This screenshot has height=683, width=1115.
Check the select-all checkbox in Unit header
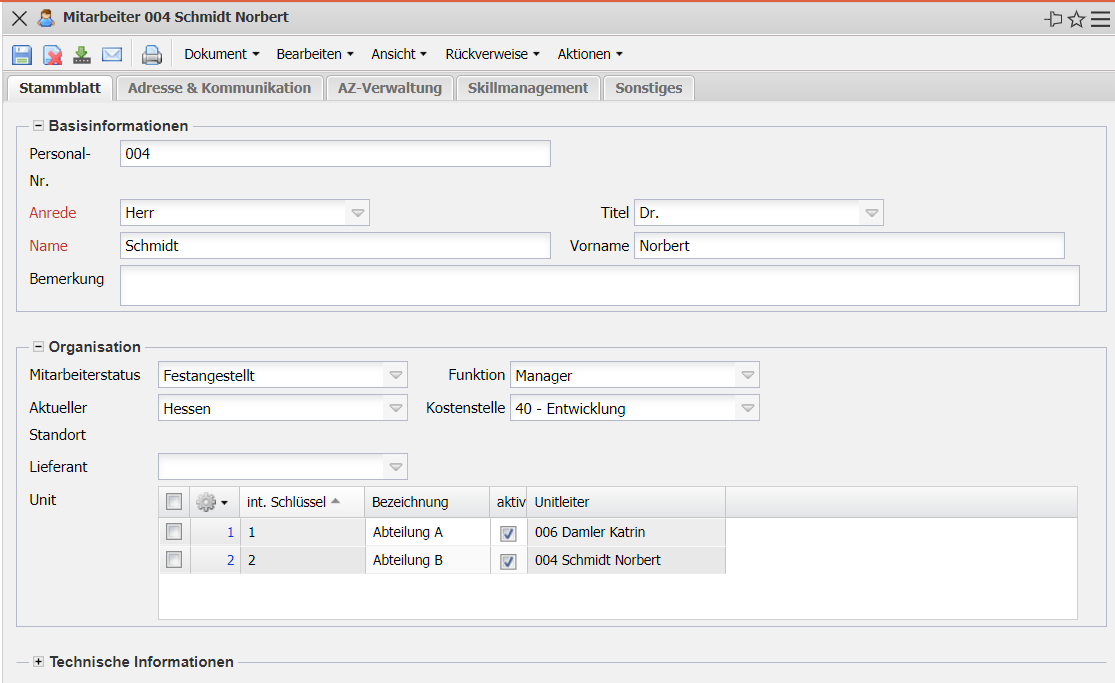point(174,502)
